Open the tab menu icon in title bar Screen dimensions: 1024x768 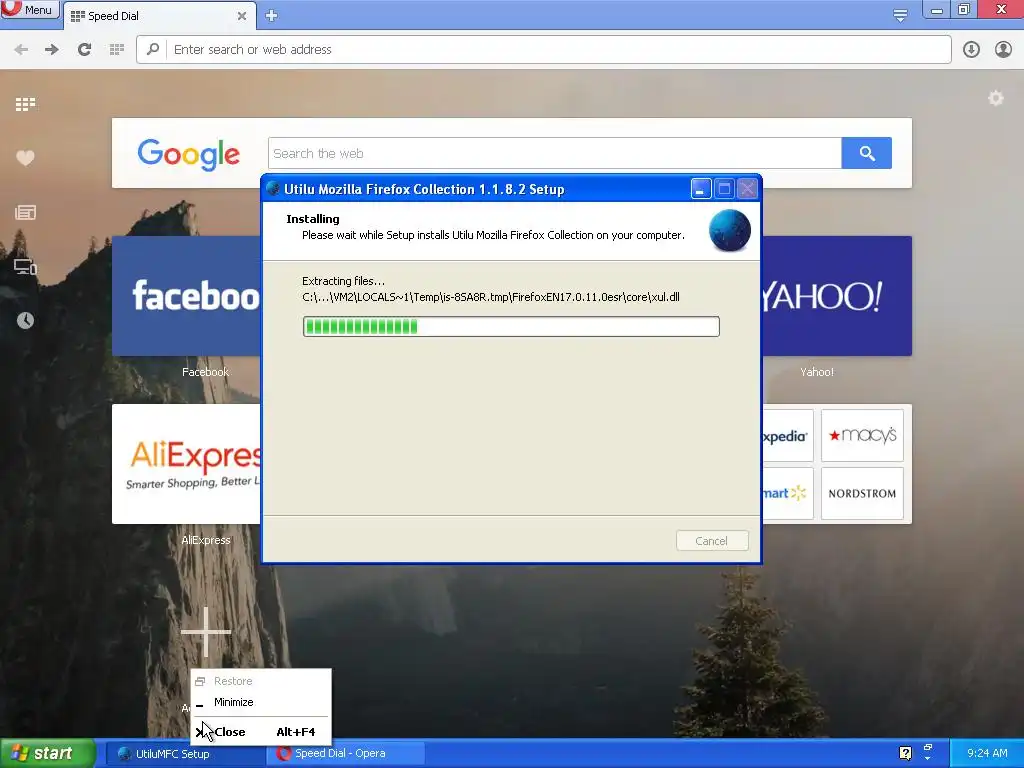(x=900, y=15)
